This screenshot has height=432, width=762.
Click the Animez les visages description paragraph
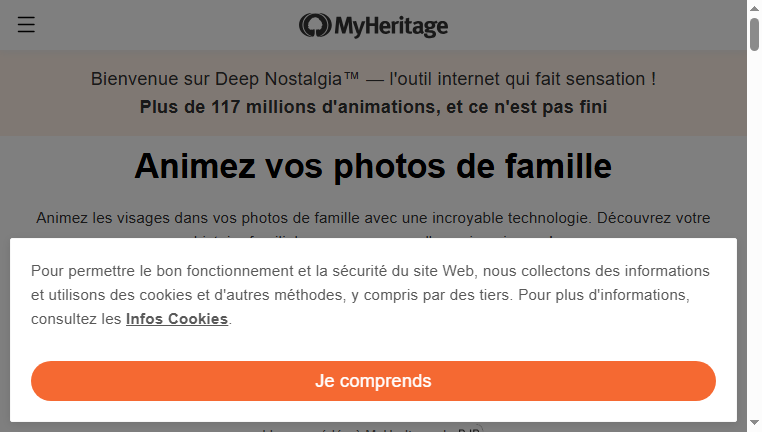coord(373,218)
